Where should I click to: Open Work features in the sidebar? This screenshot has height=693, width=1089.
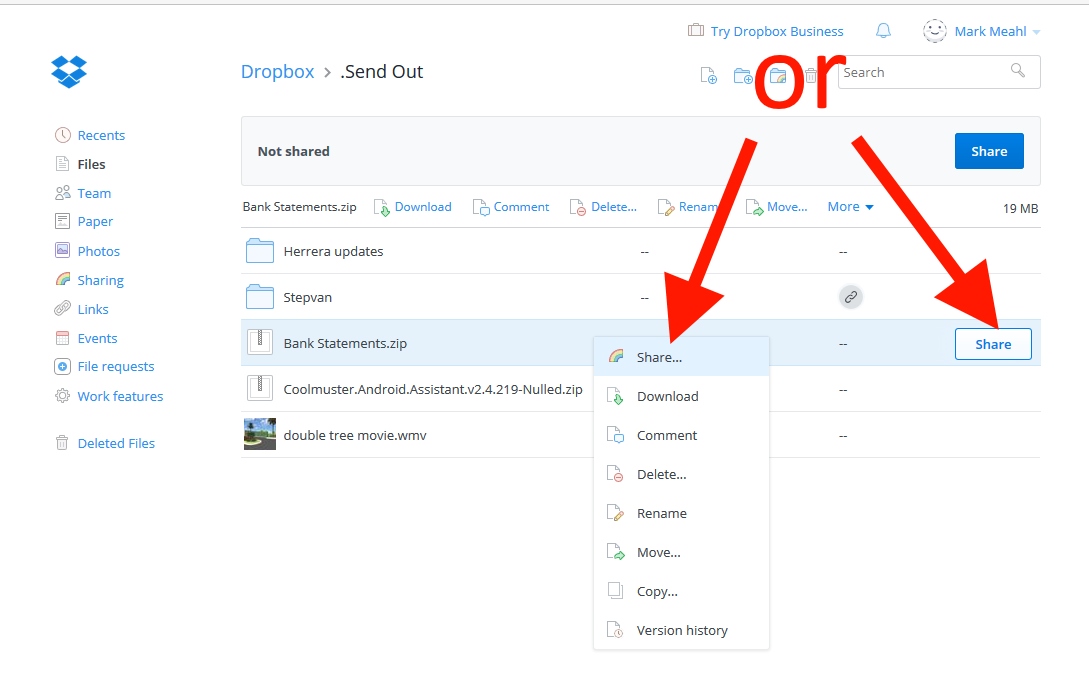pos(109,396)
